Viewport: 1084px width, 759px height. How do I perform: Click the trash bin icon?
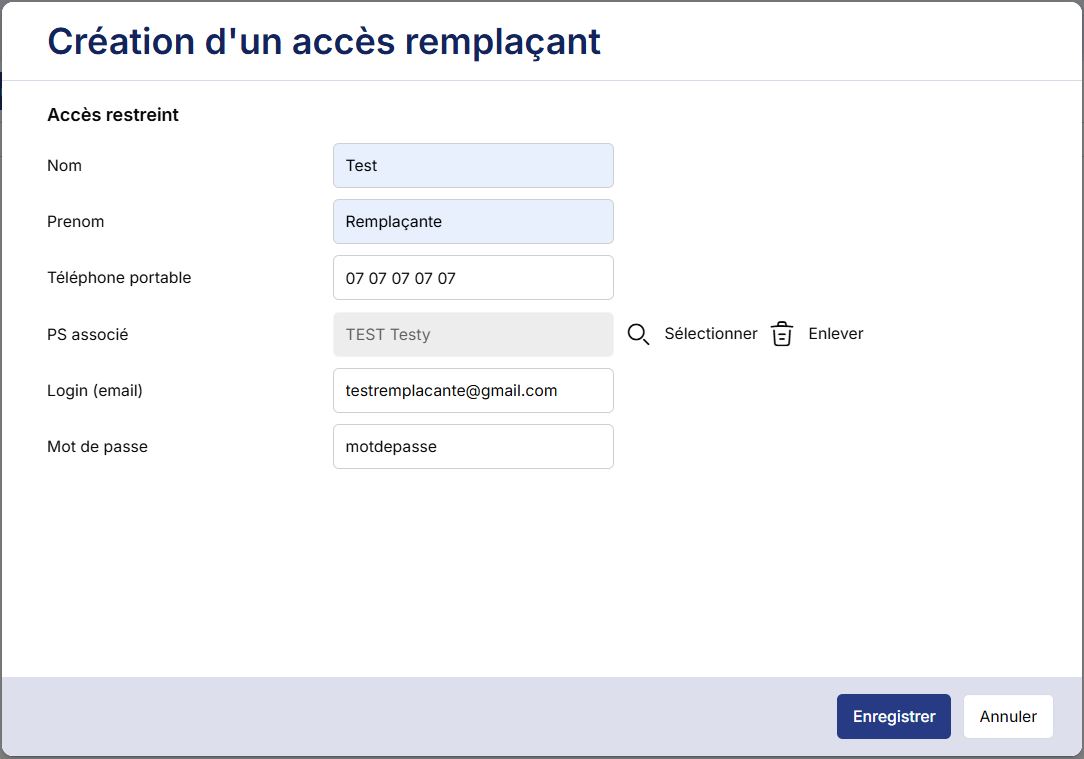(782, 334)
